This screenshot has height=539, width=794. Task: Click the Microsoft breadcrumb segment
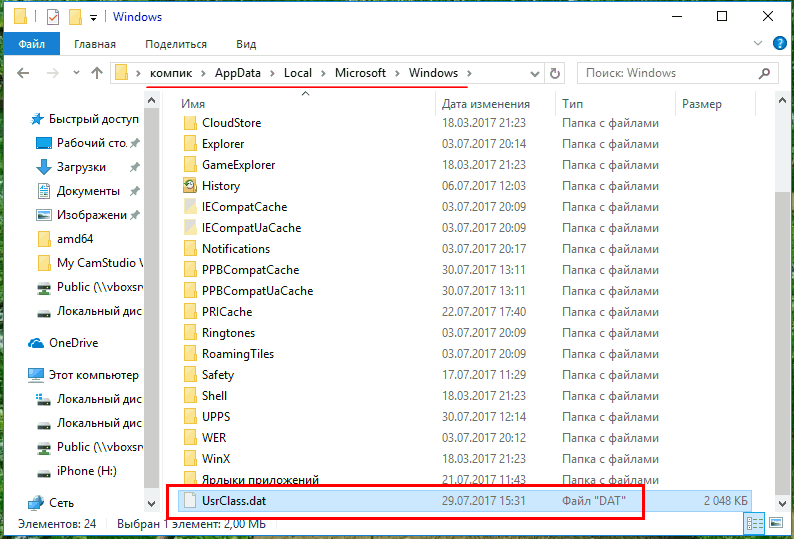[x=361, y=73]
